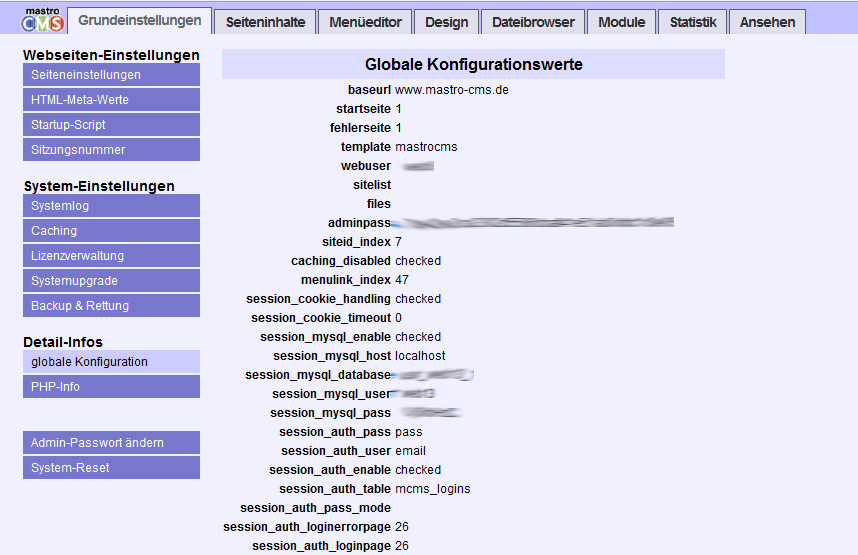Click the mastro CMS logo
The height and width of the screenshot is (555, 858).
(x=43, y=20)
